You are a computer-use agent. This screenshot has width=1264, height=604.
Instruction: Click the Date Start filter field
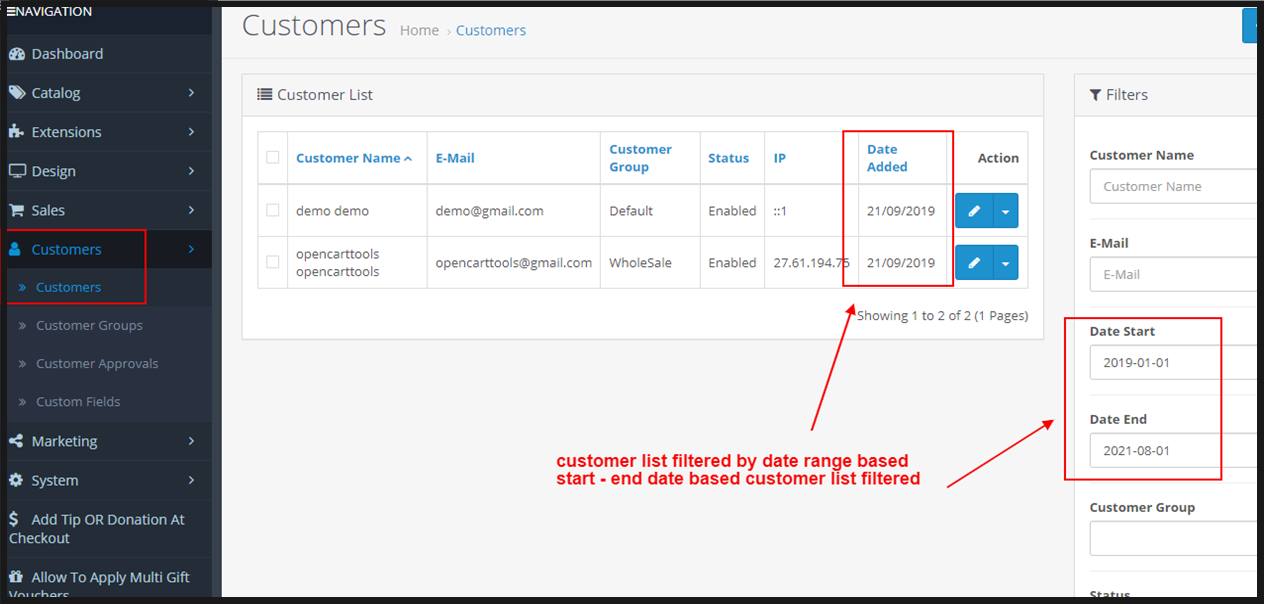pos(1172,363)
